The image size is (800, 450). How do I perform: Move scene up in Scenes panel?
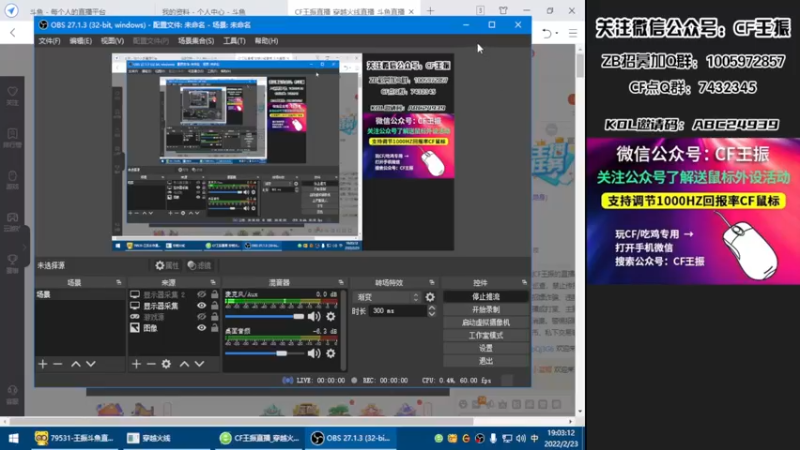pyautogui.click(x=76, y=364)
